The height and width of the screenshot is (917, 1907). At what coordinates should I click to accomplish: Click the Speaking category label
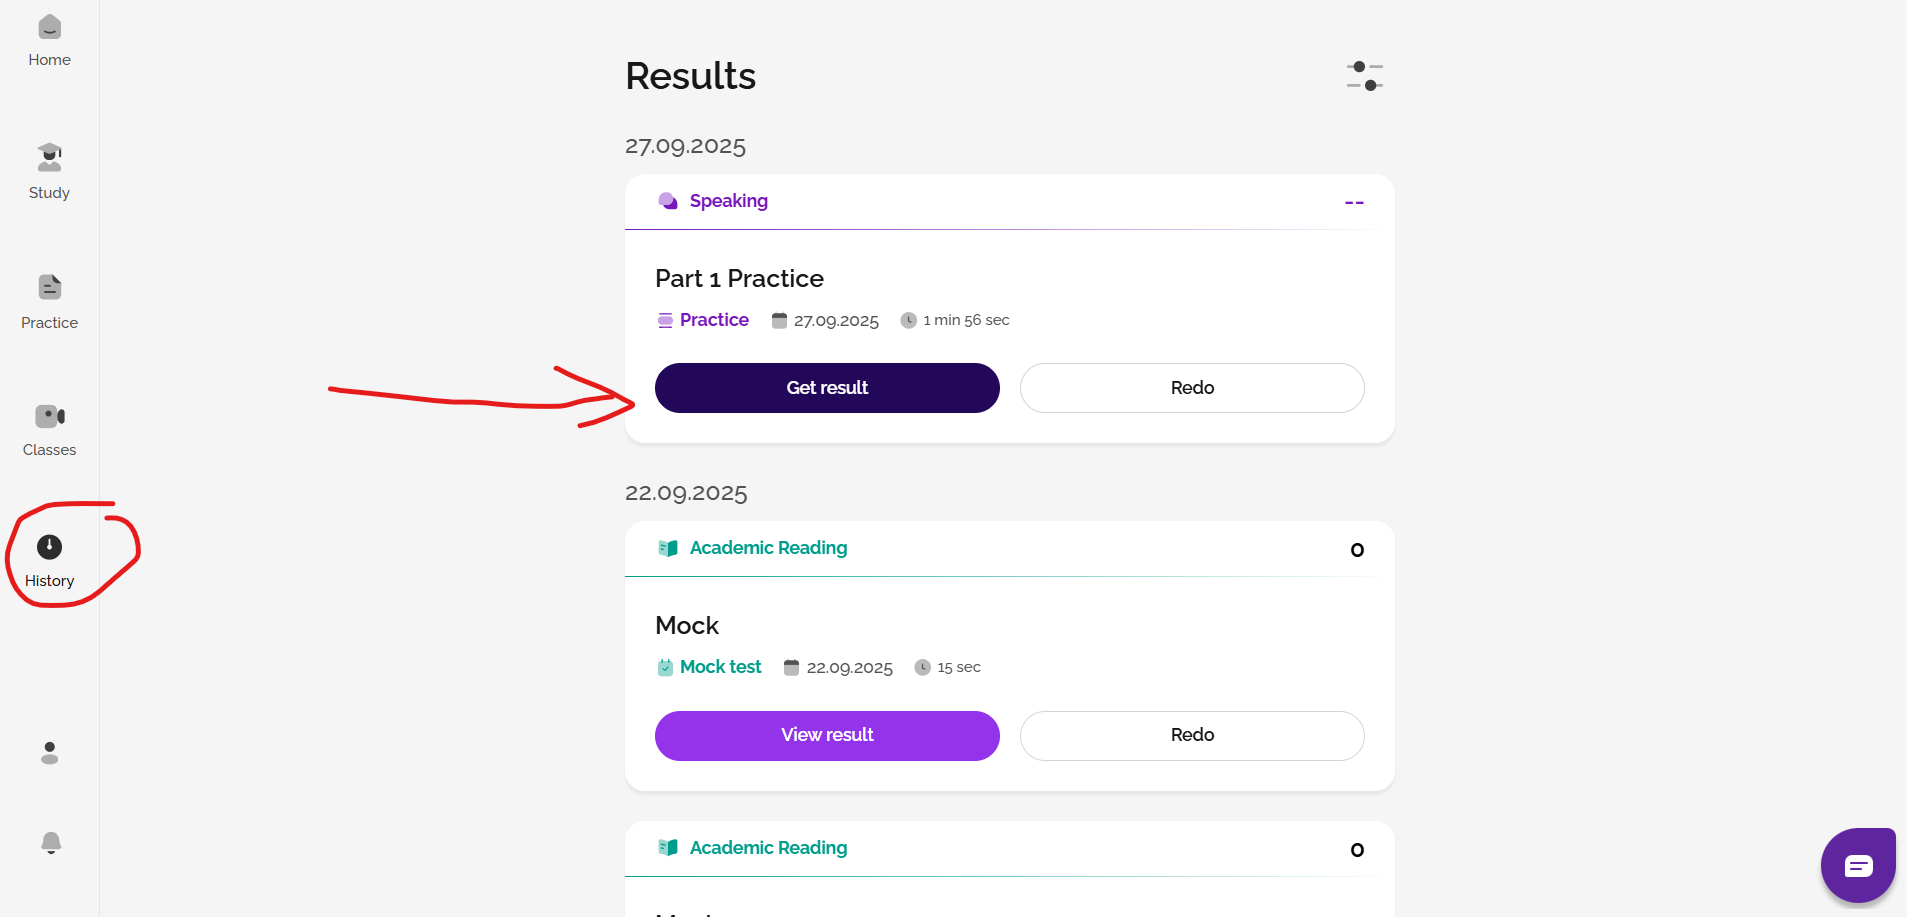tap(728, 201)
